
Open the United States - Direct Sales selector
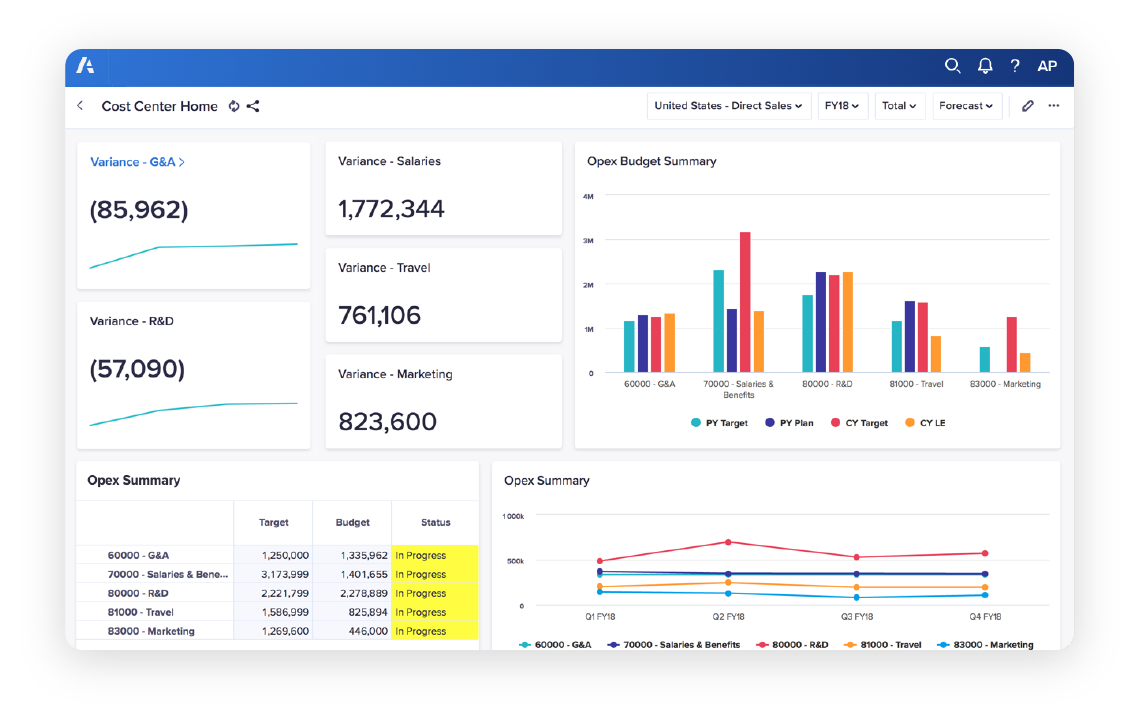(x=729, y=105)
